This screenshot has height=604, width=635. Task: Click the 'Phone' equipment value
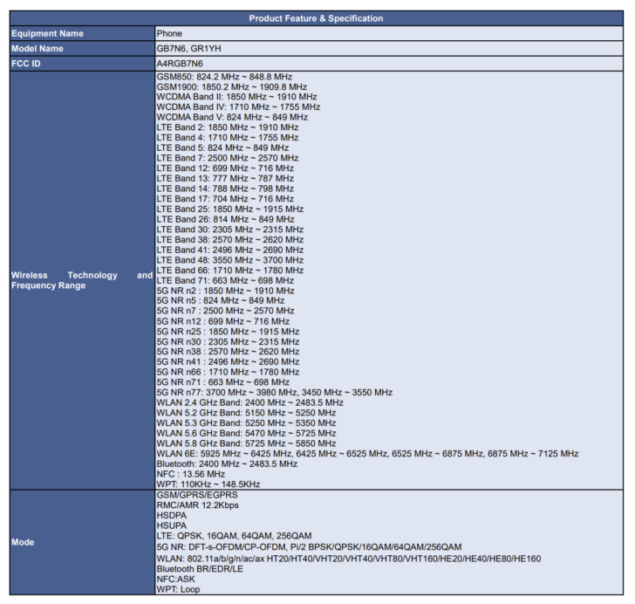[169, 34]
